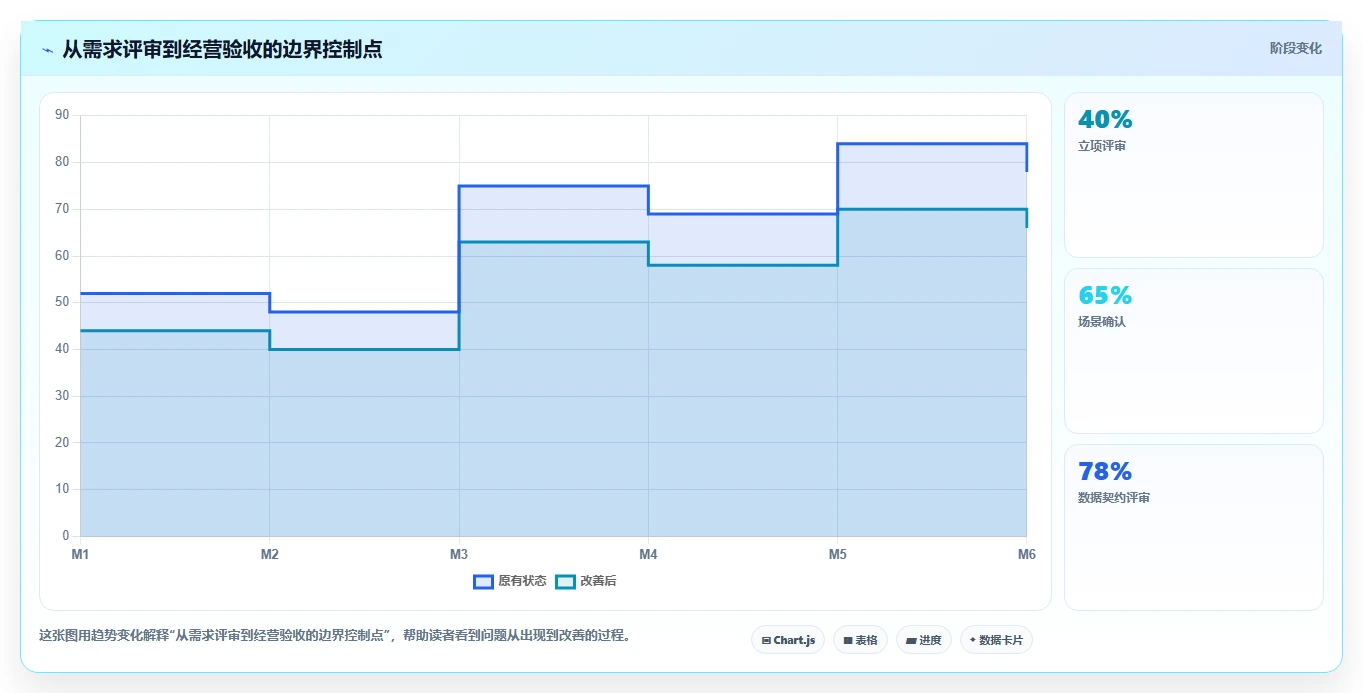Click the 改善后 legend label
Image resolution: width=1363 pixels, height=693 pixels.
(x=598, y=581)
